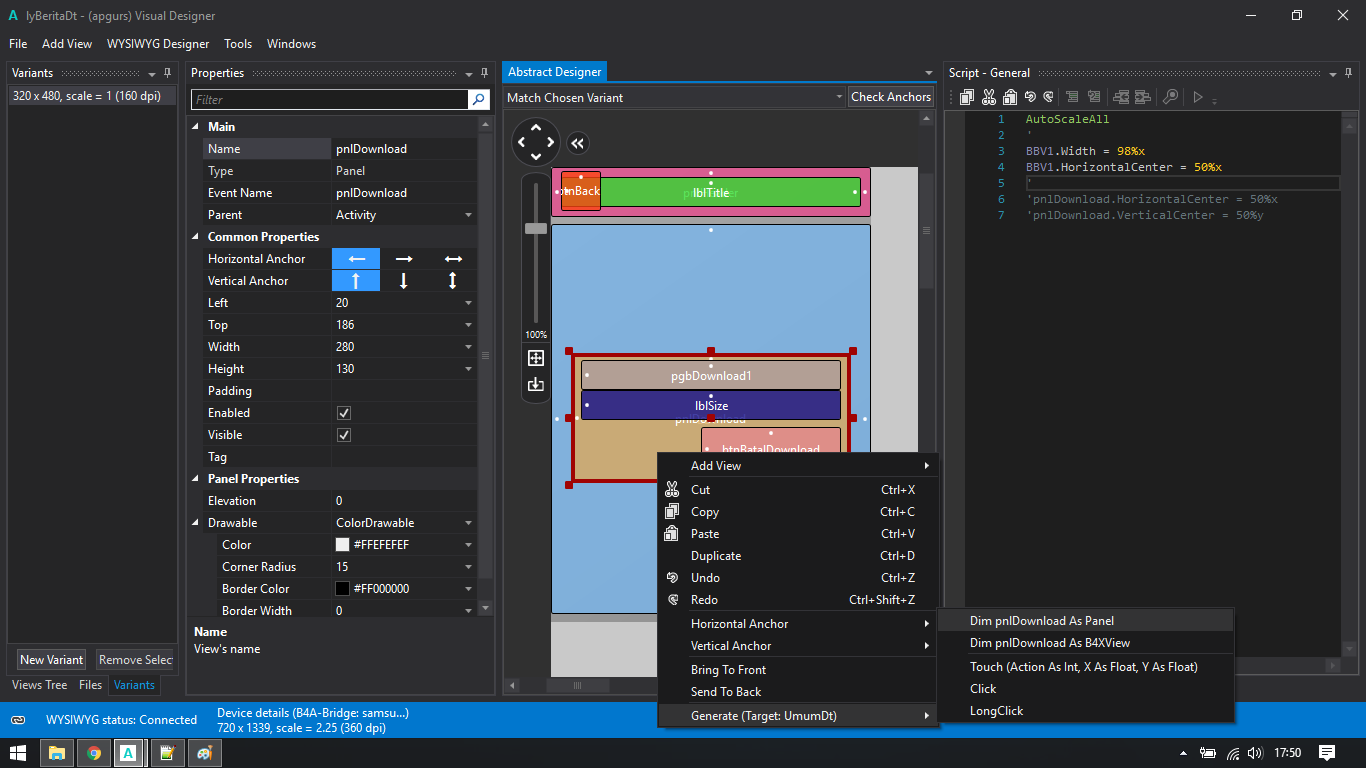Click the Paste icon in script toolbar
This screenshot has height=768, width=1366.
pos(1009,97)
